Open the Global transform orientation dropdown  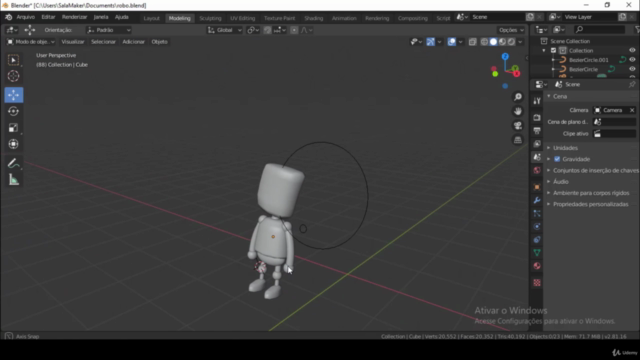(x=224, y=30)
